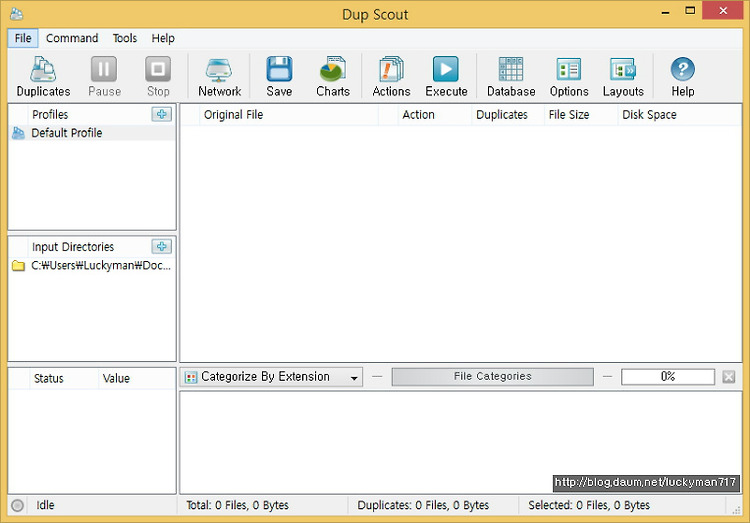Click the Original File column header
750x523 pixels.
(x=289, y=115)
